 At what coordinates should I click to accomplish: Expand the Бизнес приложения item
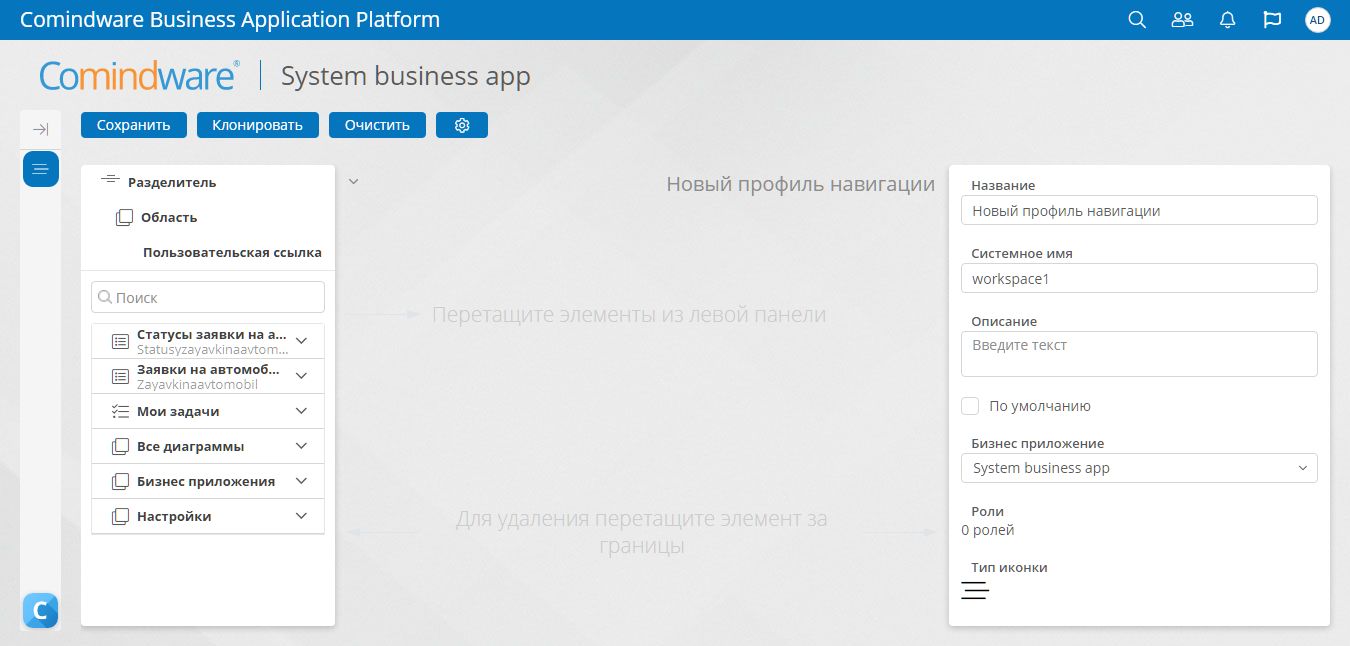tap(302, 481)
